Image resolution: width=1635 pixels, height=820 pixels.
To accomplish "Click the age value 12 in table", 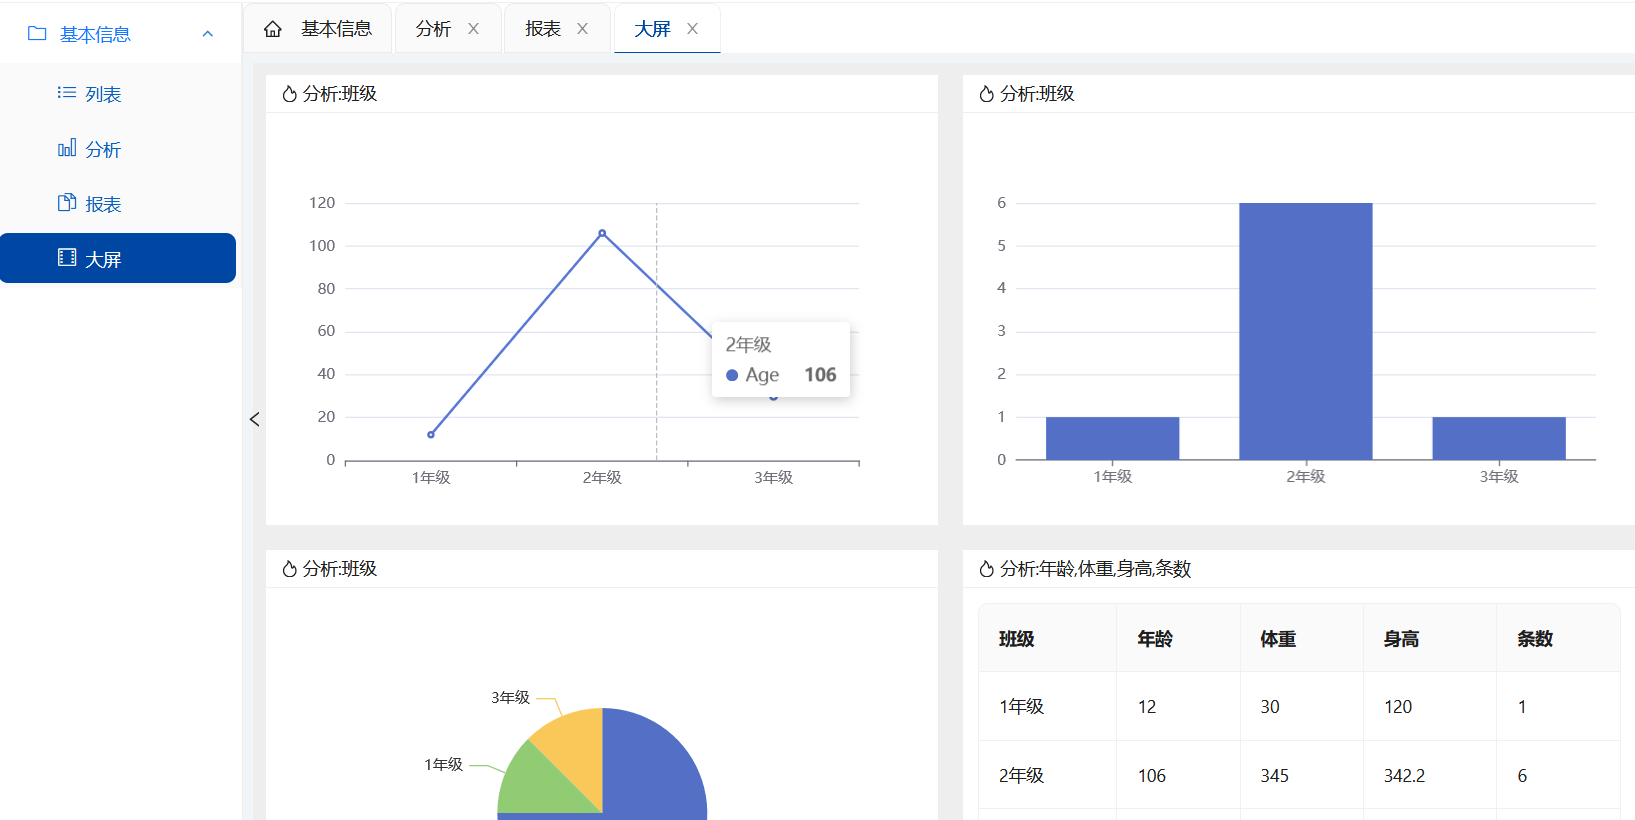I will (x=1147, y=707).
